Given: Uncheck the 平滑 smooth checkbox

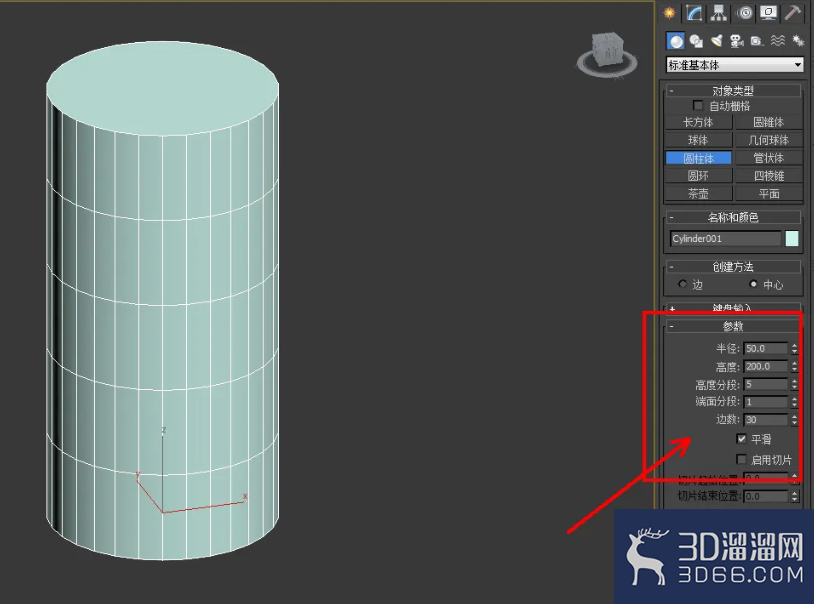Looking at the screenshot, I should pos(741,439).
